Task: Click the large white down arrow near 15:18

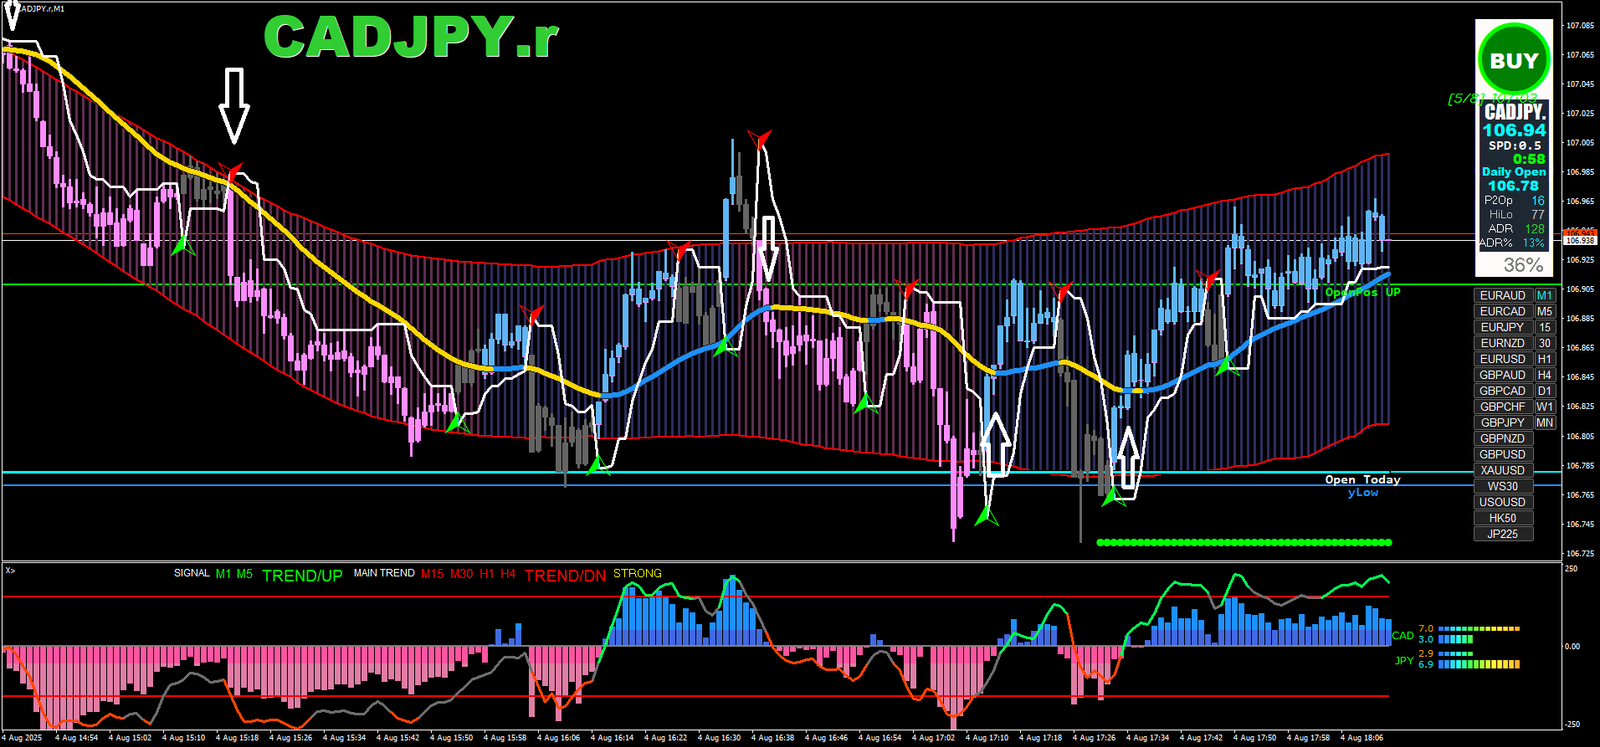Action: (x=234, y=105)
